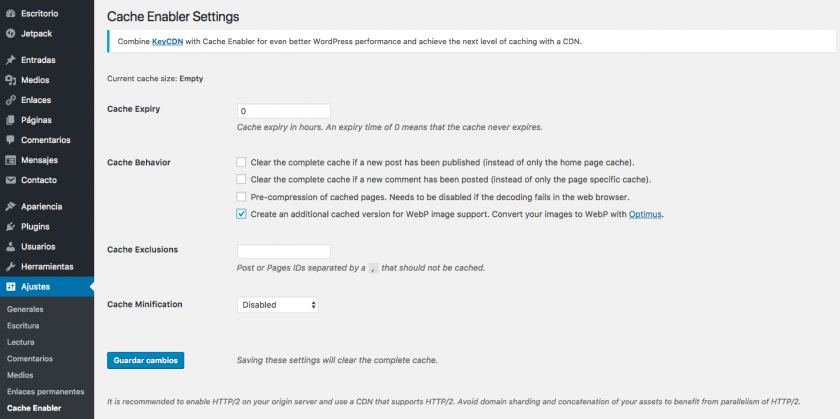Open Jetpack via its sidebar icon
Viewport: 840px width, 419px height.
[10, 33]
